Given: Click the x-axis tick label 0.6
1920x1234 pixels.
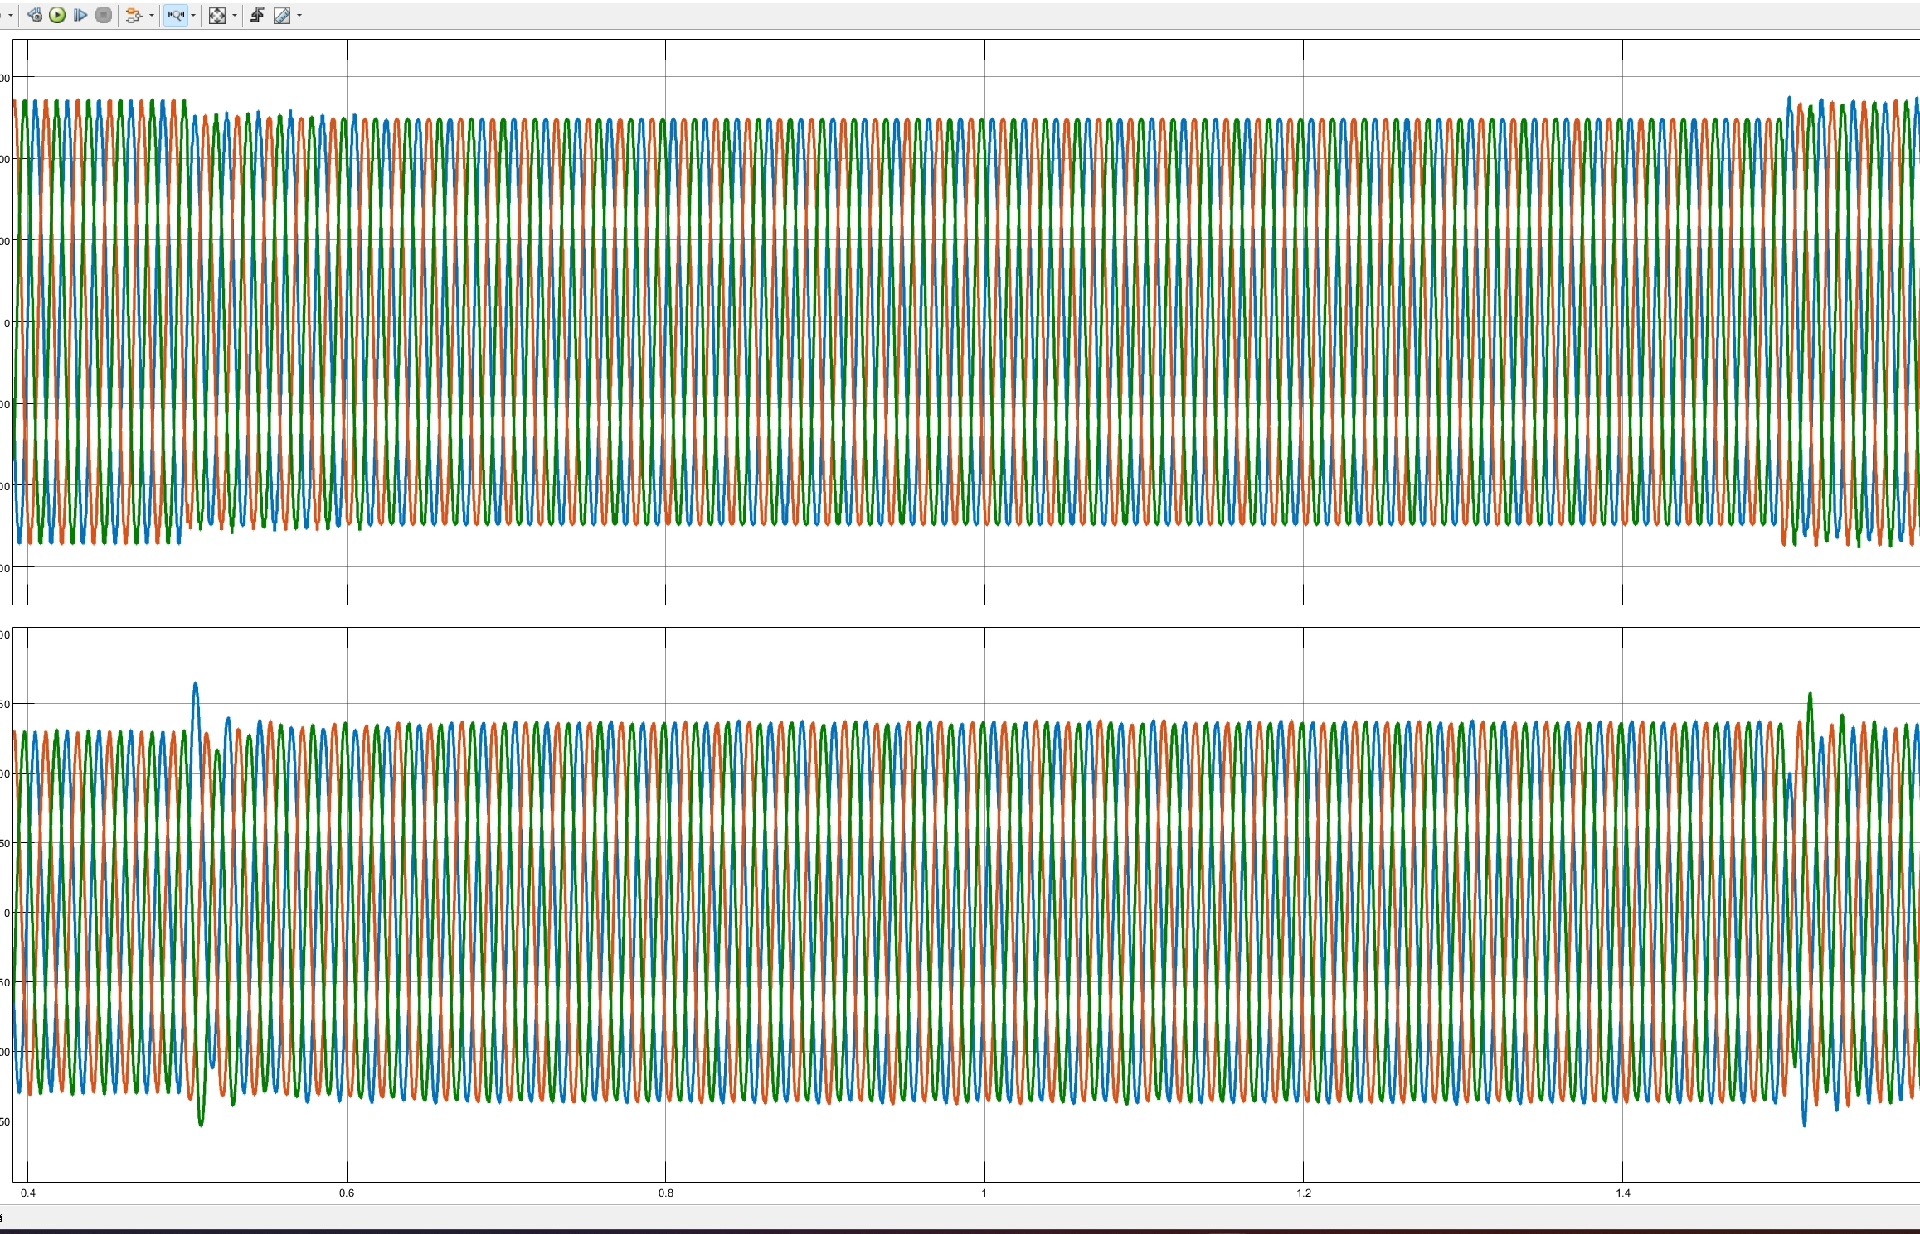Looking at the screenshot, I should pyautogui.click(x=346, y=1193).
